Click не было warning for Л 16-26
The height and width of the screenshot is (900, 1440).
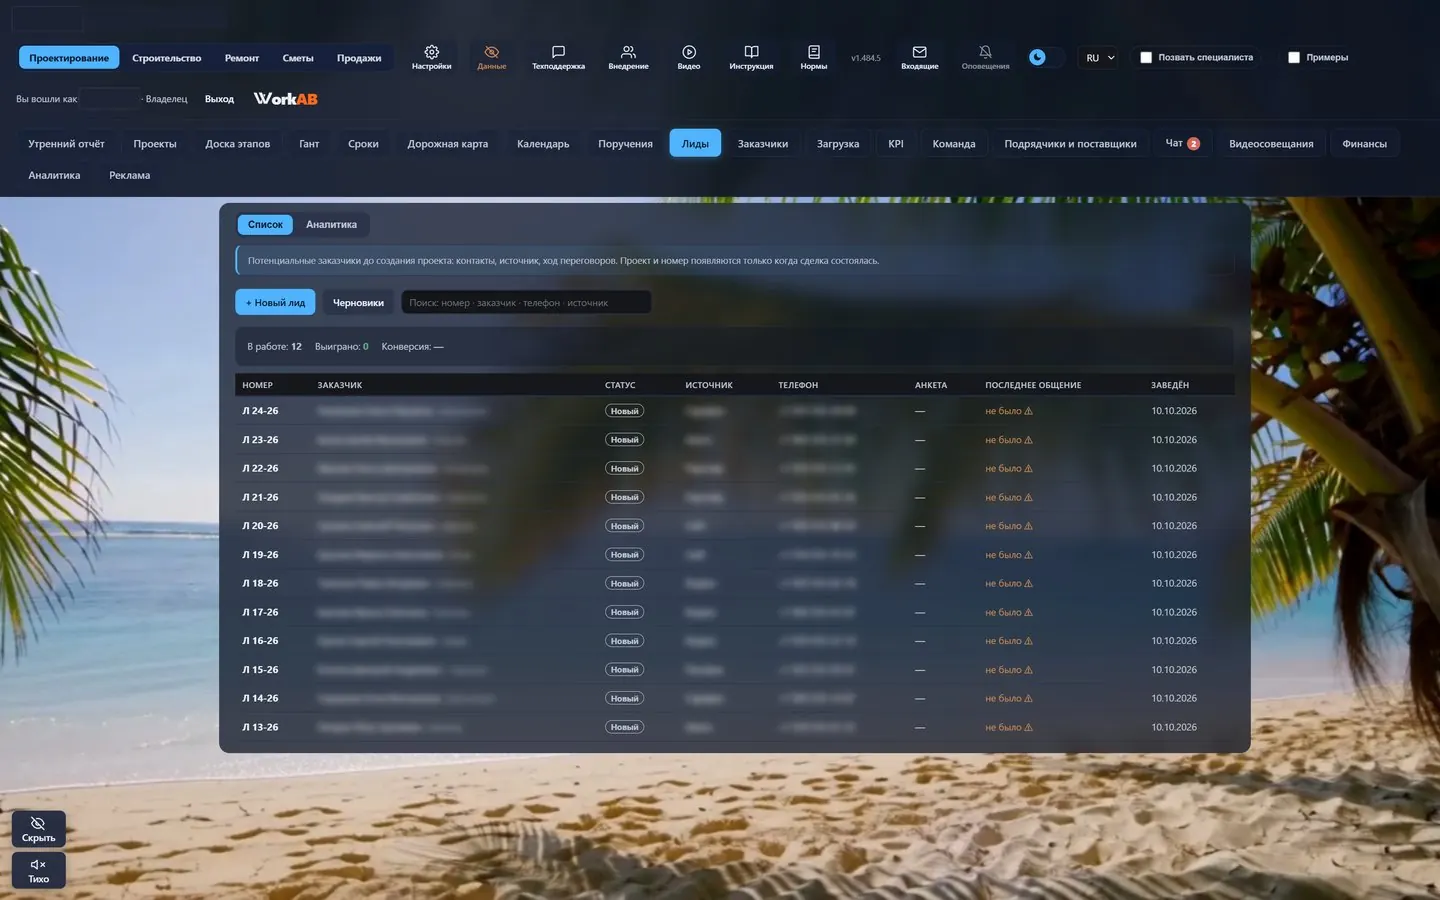pyautogui.click(x=1009, y=641)
